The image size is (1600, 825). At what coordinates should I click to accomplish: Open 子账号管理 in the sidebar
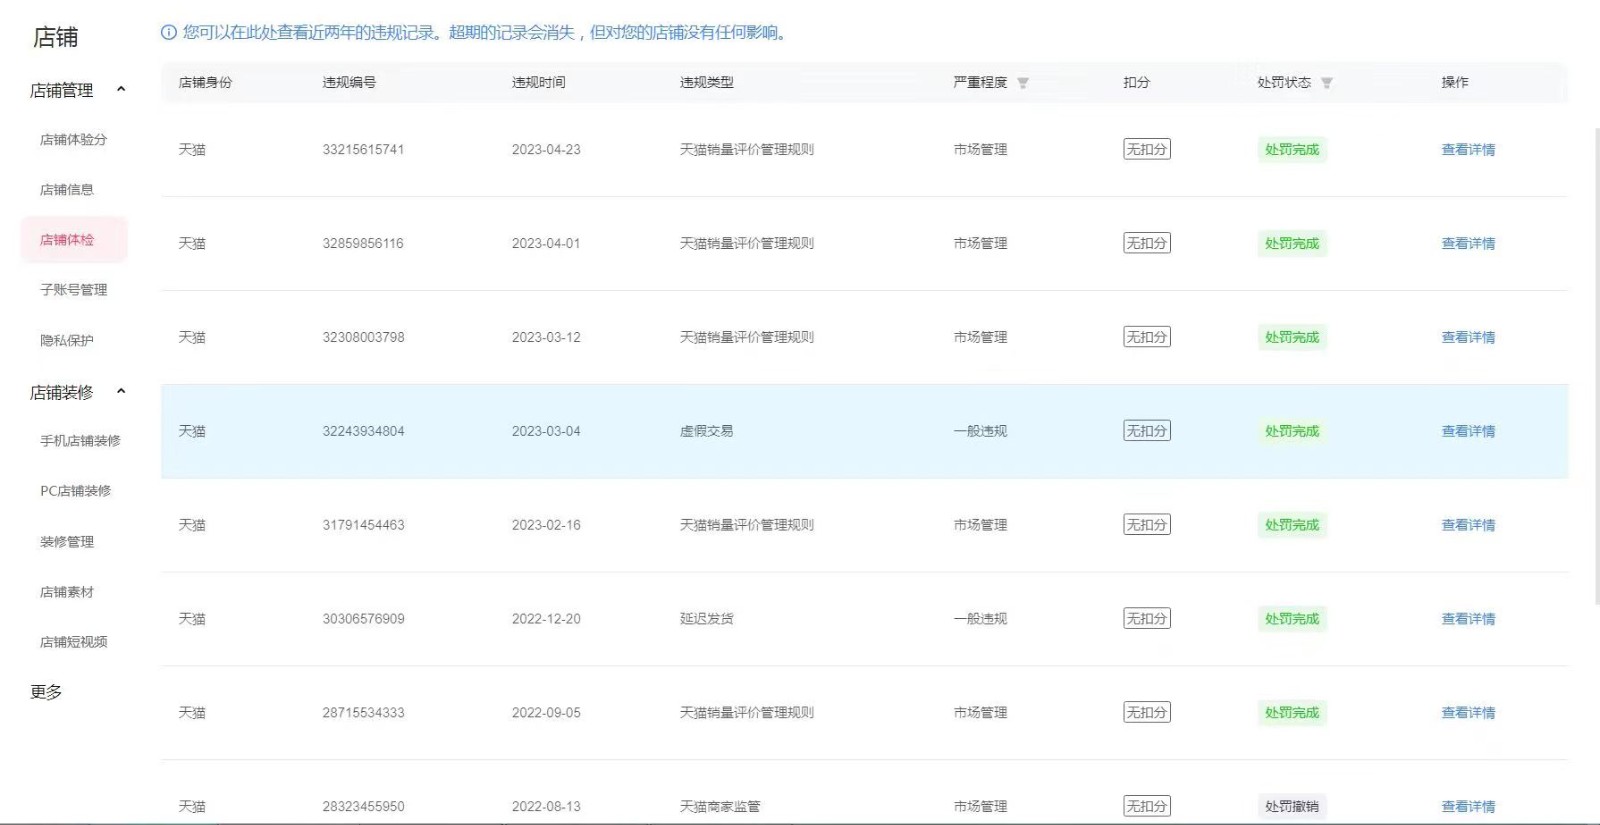tap(73, 290)
